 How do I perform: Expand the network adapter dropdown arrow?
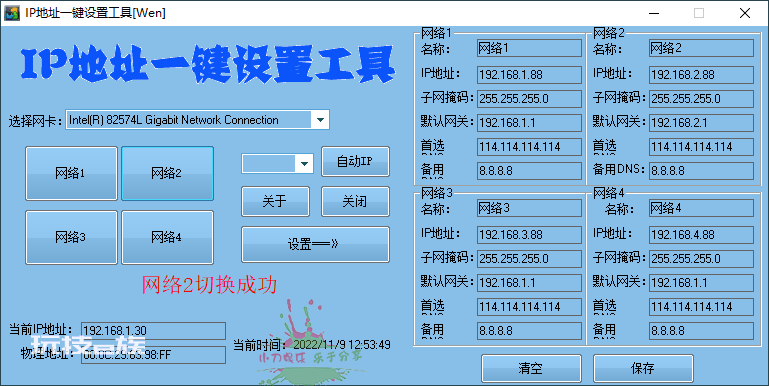320,120
